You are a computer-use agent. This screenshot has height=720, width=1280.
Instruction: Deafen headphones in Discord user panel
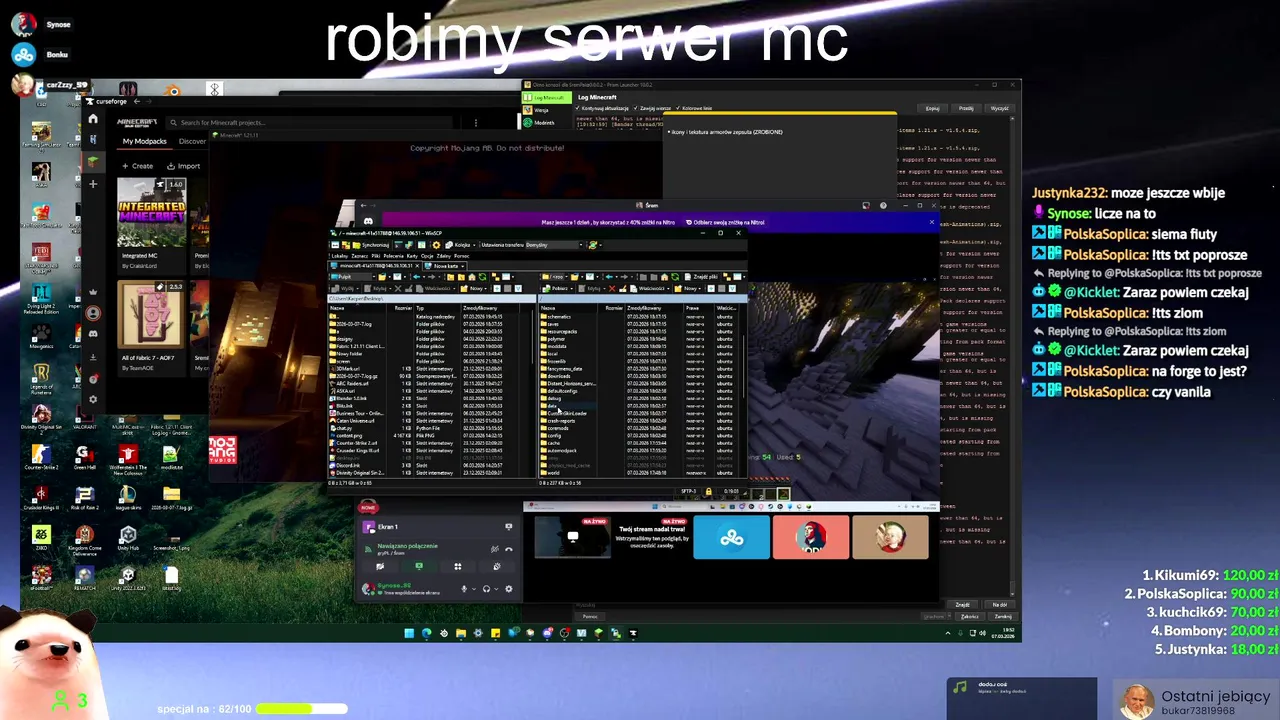tap(486, 589)
